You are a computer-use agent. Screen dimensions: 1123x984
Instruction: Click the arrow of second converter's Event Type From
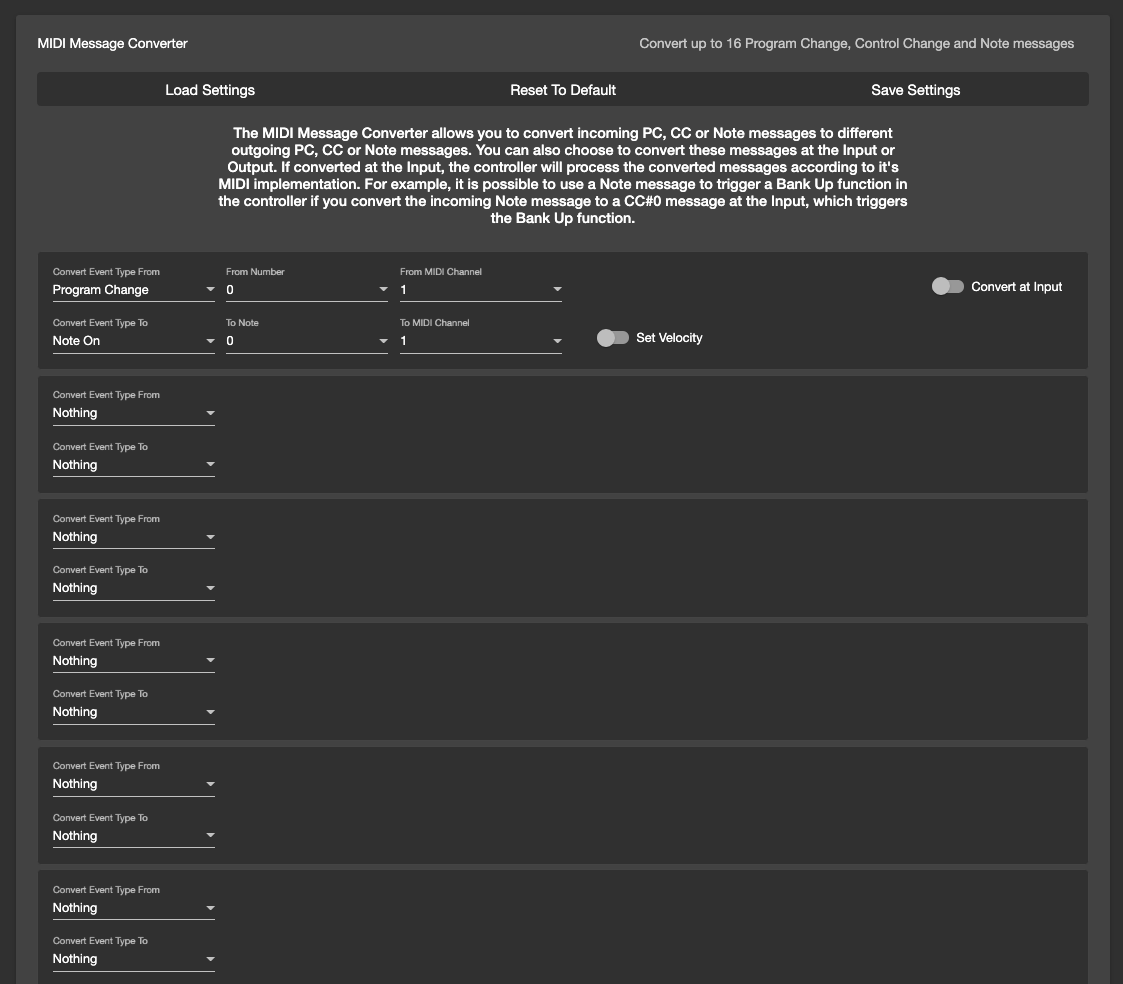coord(210,413)
